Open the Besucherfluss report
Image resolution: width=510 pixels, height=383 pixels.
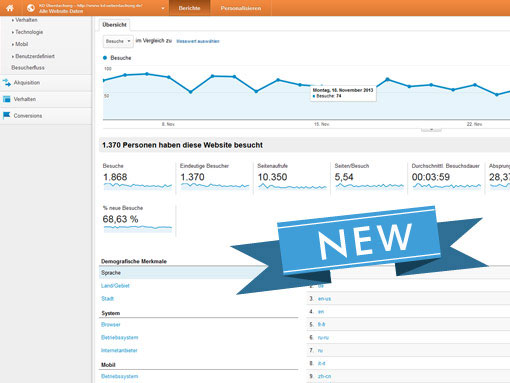pyautogui.click(x=28, y=68)
